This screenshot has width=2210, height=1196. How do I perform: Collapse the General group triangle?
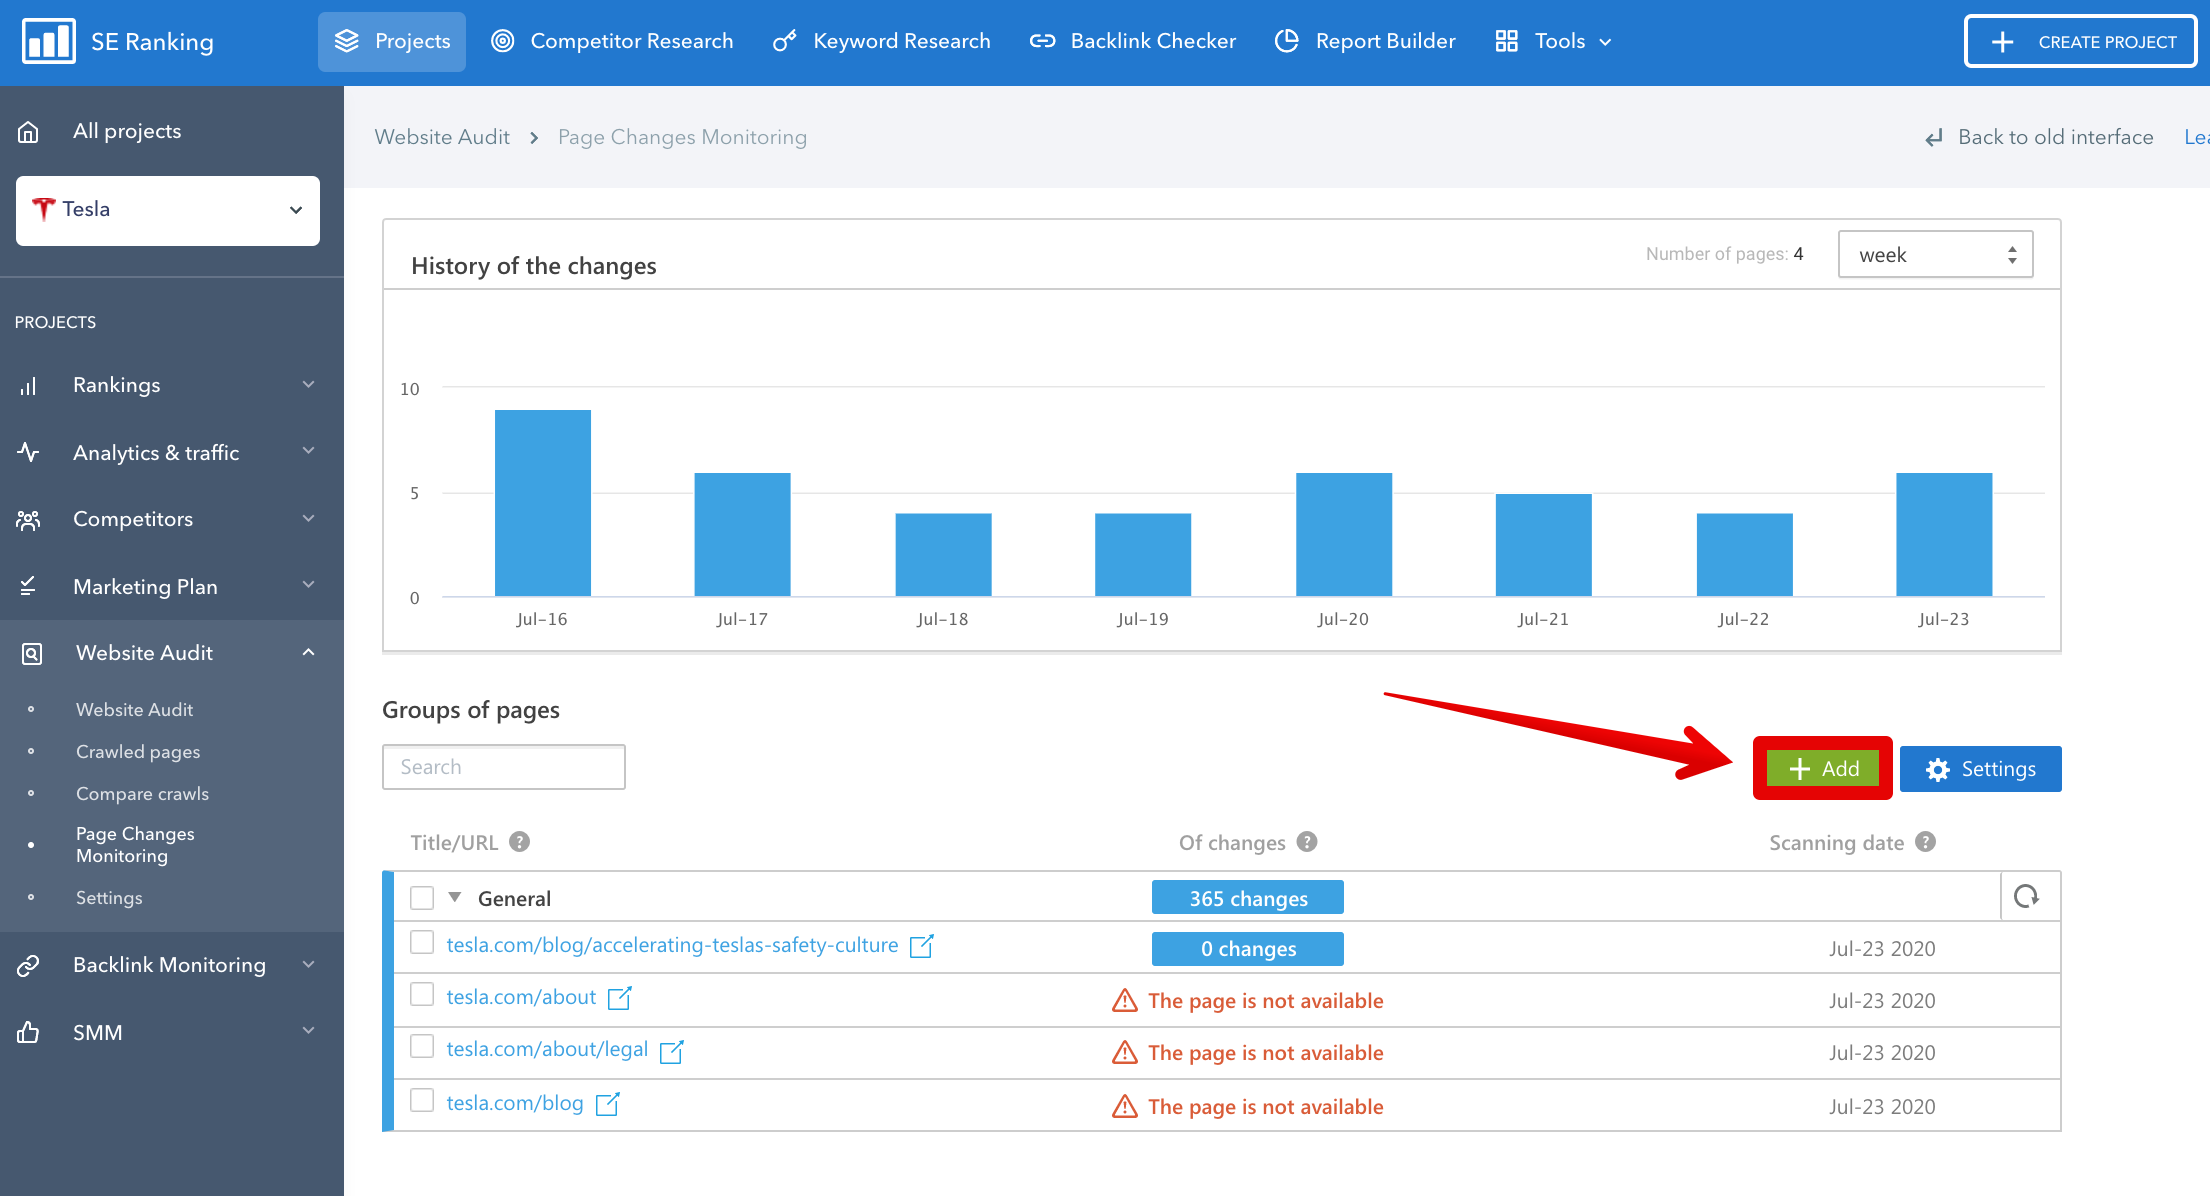click(x=455, y=897)
